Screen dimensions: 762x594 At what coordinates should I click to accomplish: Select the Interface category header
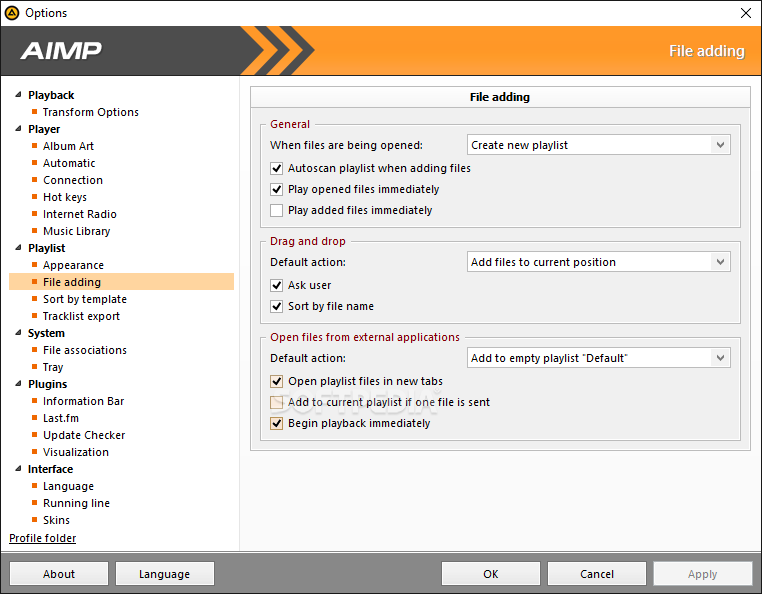coord(51,470)
